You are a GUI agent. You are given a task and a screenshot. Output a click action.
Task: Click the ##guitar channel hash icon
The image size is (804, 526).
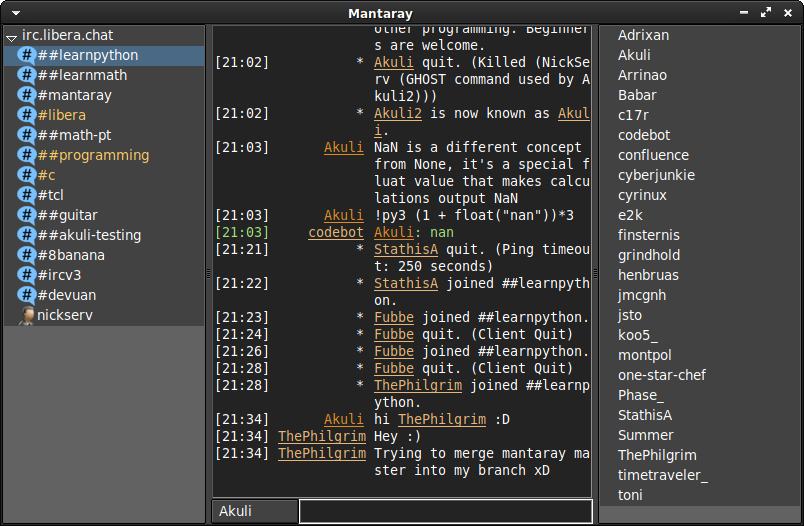(x=27, y=215)
